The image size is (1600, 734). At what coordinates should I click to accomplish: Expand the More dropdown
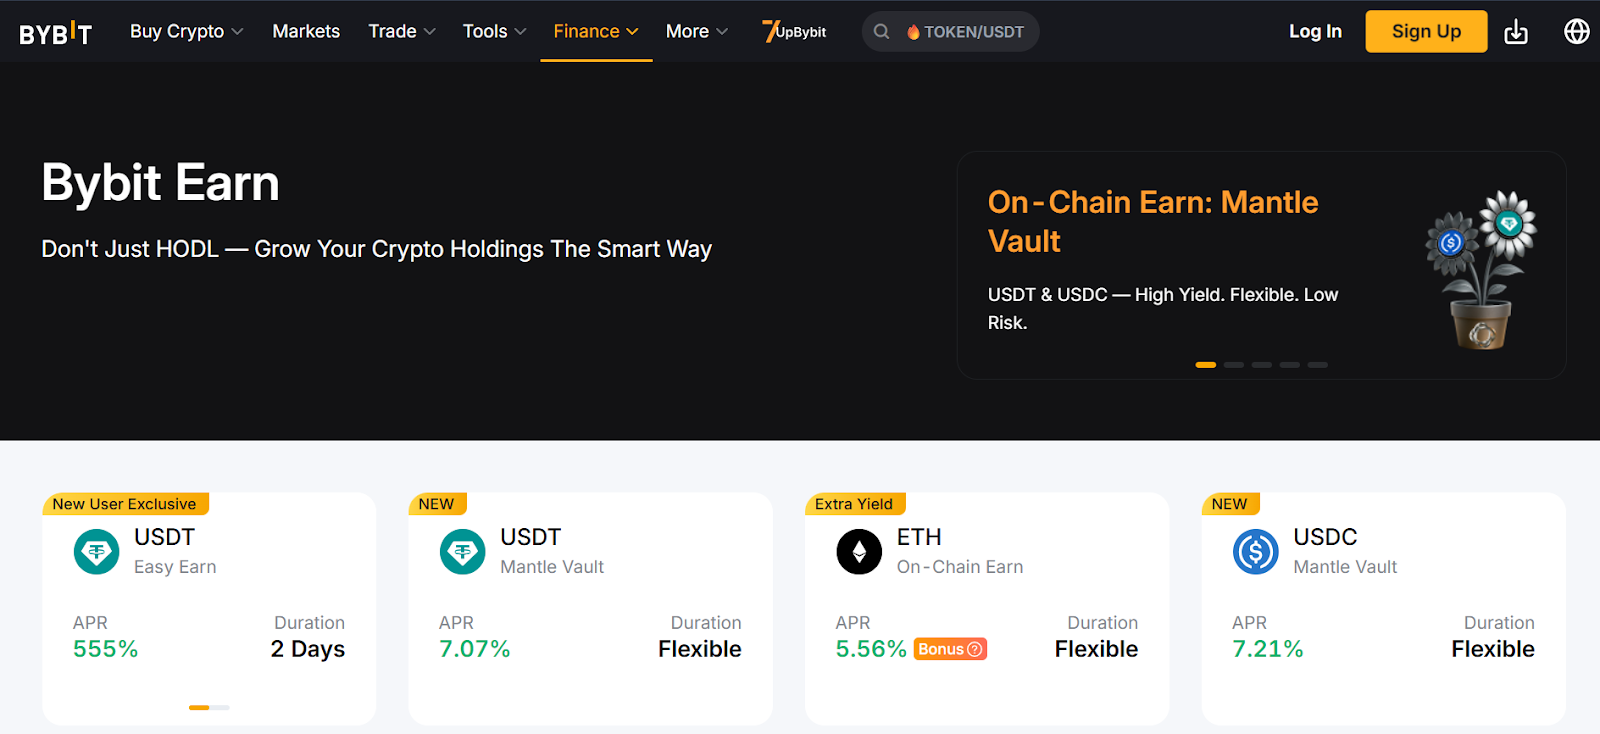(695, 31)
